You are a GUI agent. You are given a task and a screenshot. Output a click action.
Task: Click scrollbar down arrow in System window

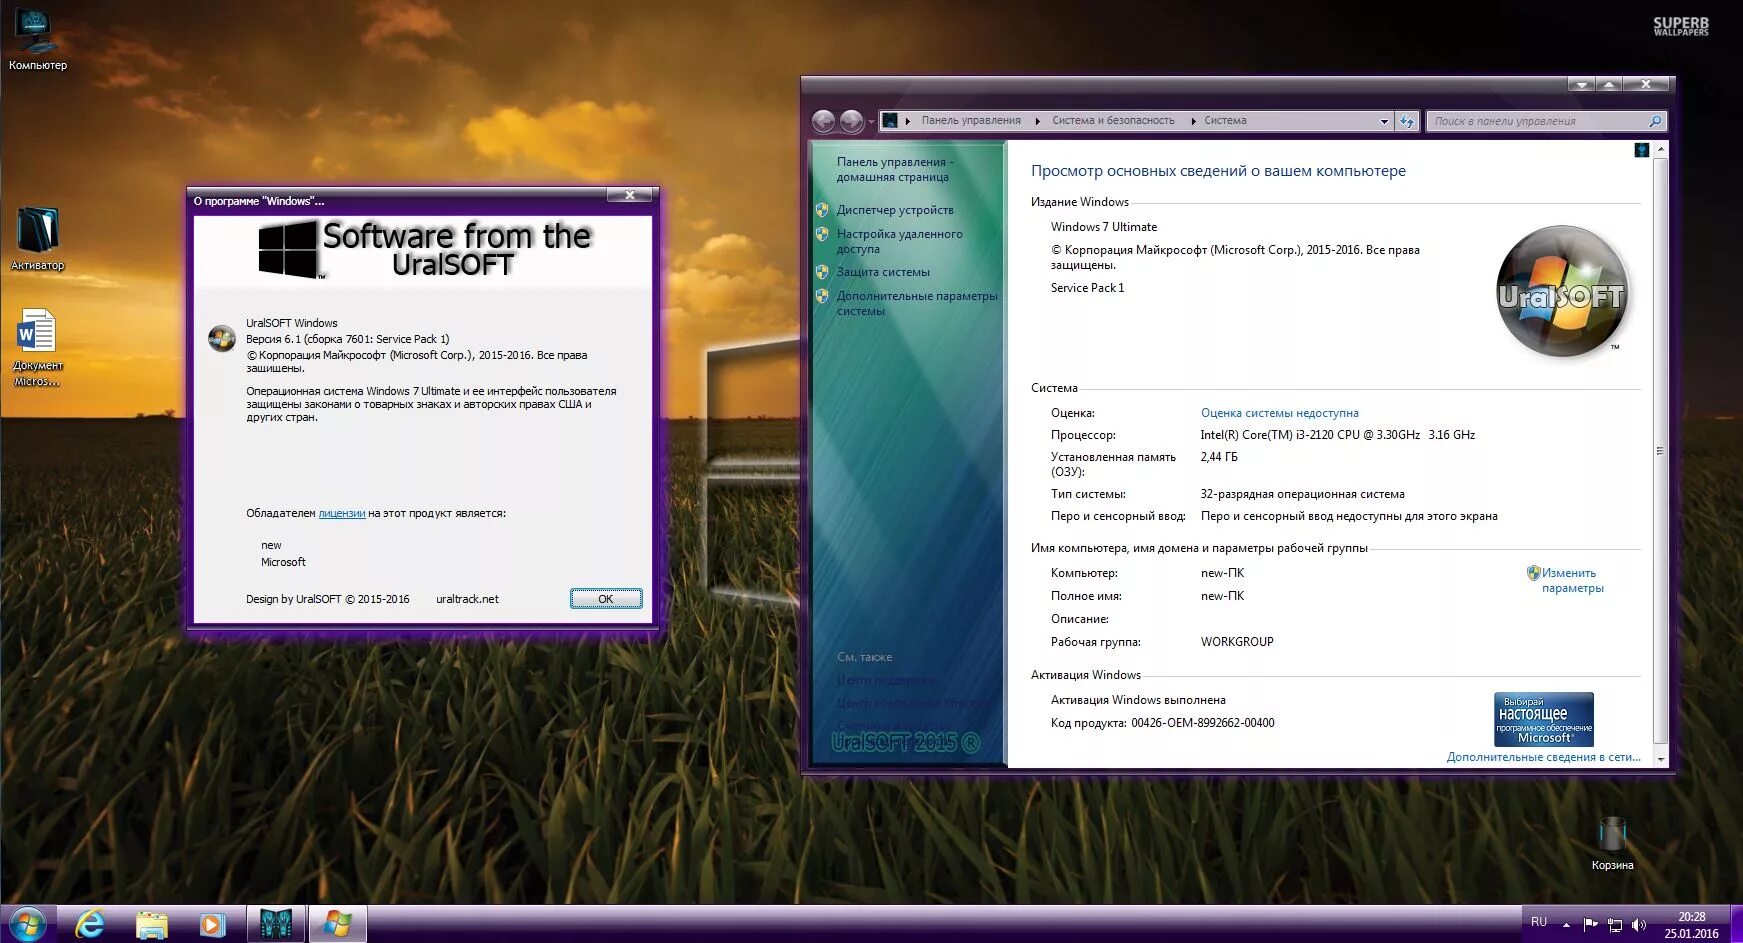pyautogui.click(x=1661, y=759)
